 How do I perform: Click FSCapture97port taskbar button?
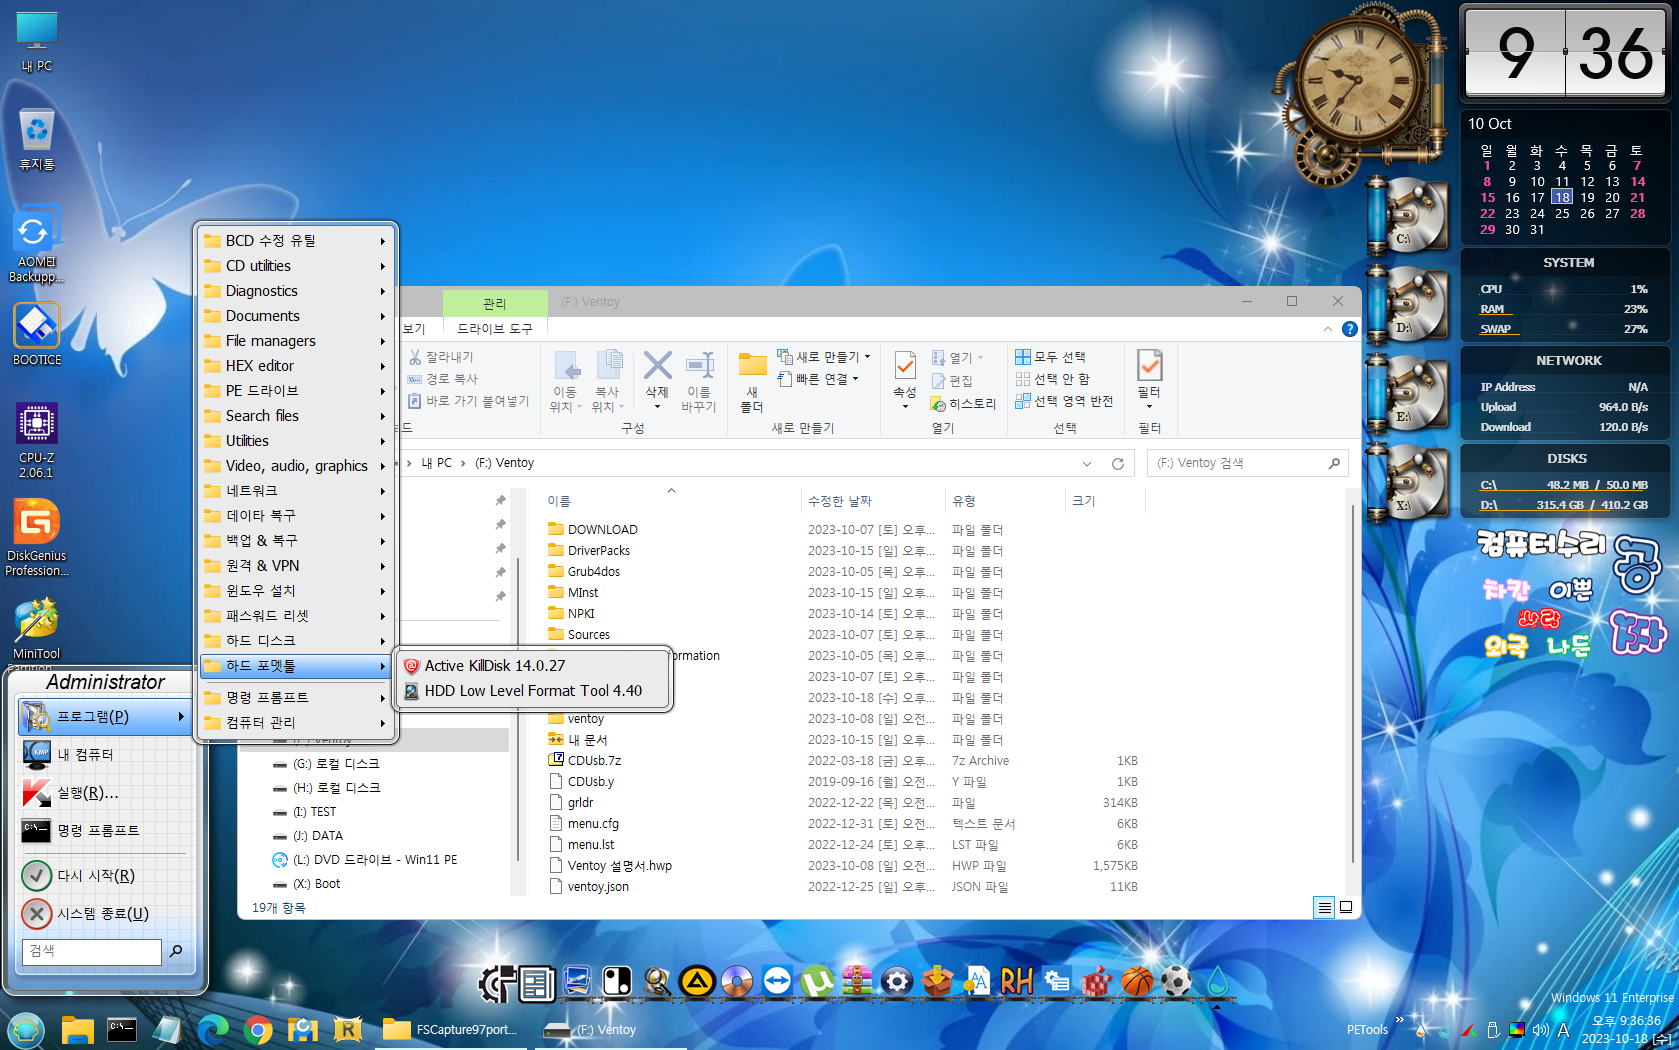(x=451, y=1029)
